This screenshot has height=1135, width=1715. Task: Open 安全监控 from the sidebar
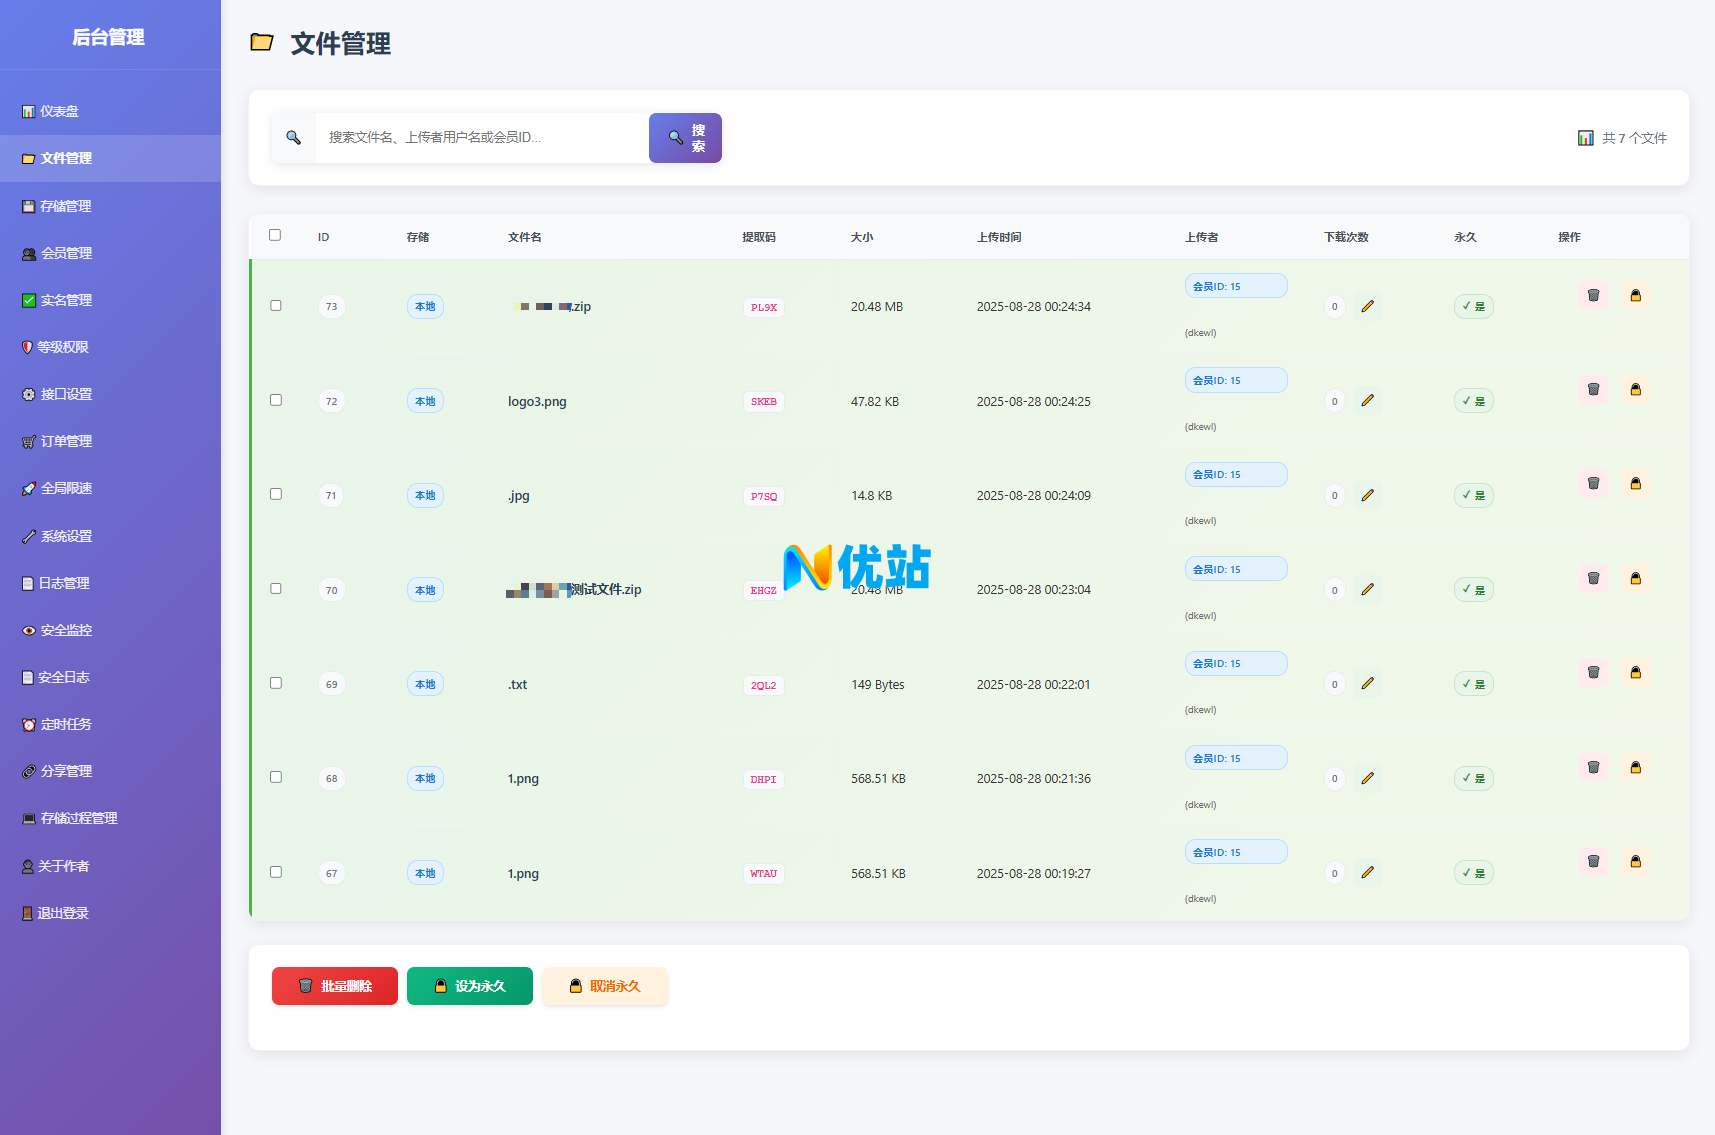pos(66,630)
